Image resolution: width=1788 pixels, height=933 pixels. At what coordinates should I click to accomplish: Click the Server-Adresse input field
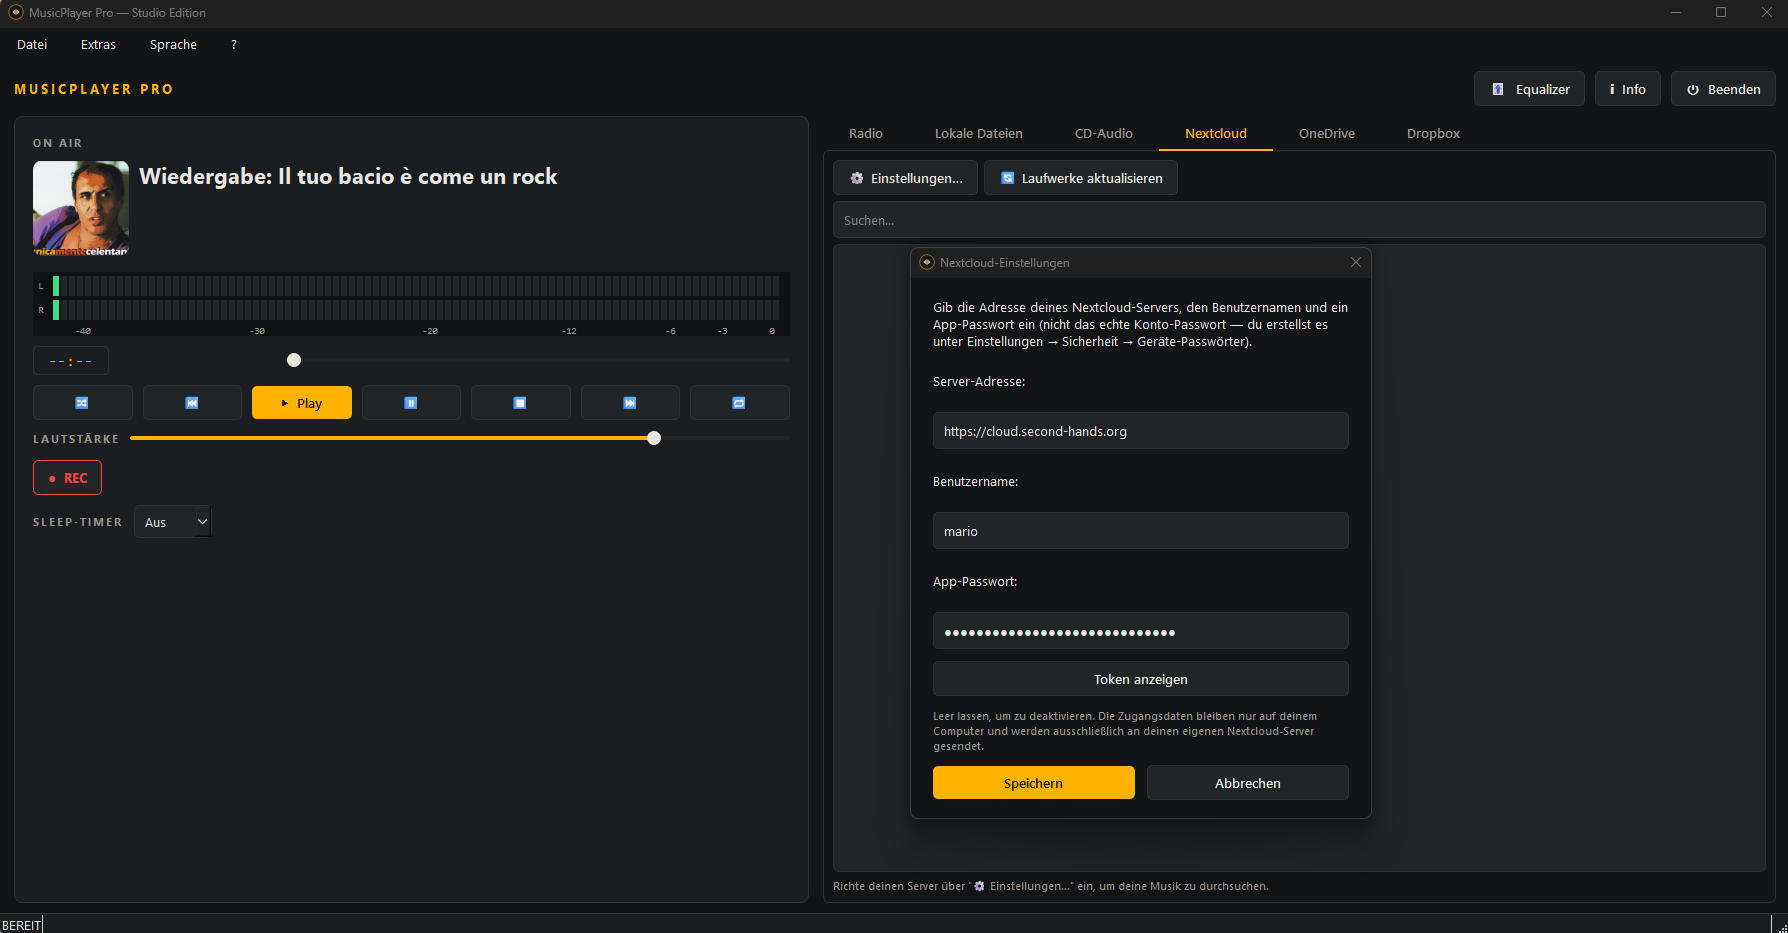1141,431
